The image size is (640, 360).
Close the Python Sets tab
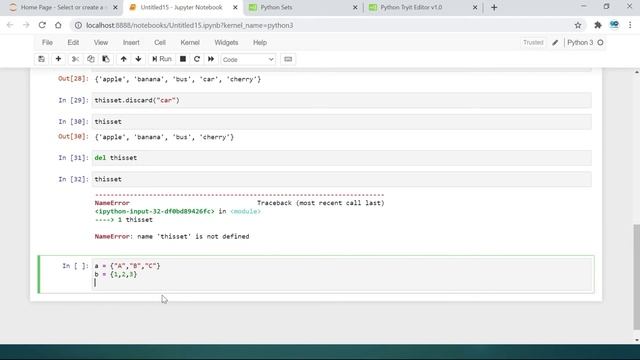[x=355, y=7]
